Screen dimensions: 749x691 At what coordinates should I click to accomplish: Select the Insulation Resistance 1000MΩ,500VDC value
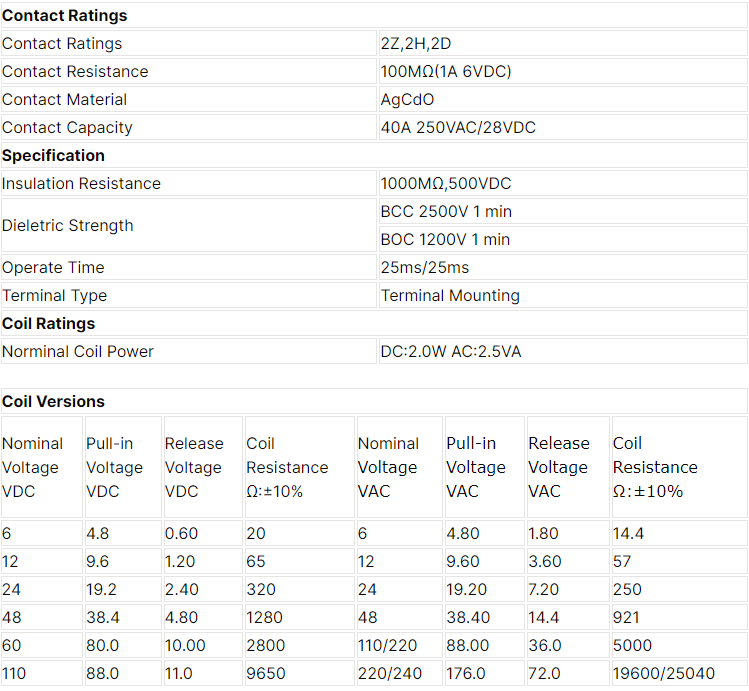pyautogui.click(x=563, y=183)
